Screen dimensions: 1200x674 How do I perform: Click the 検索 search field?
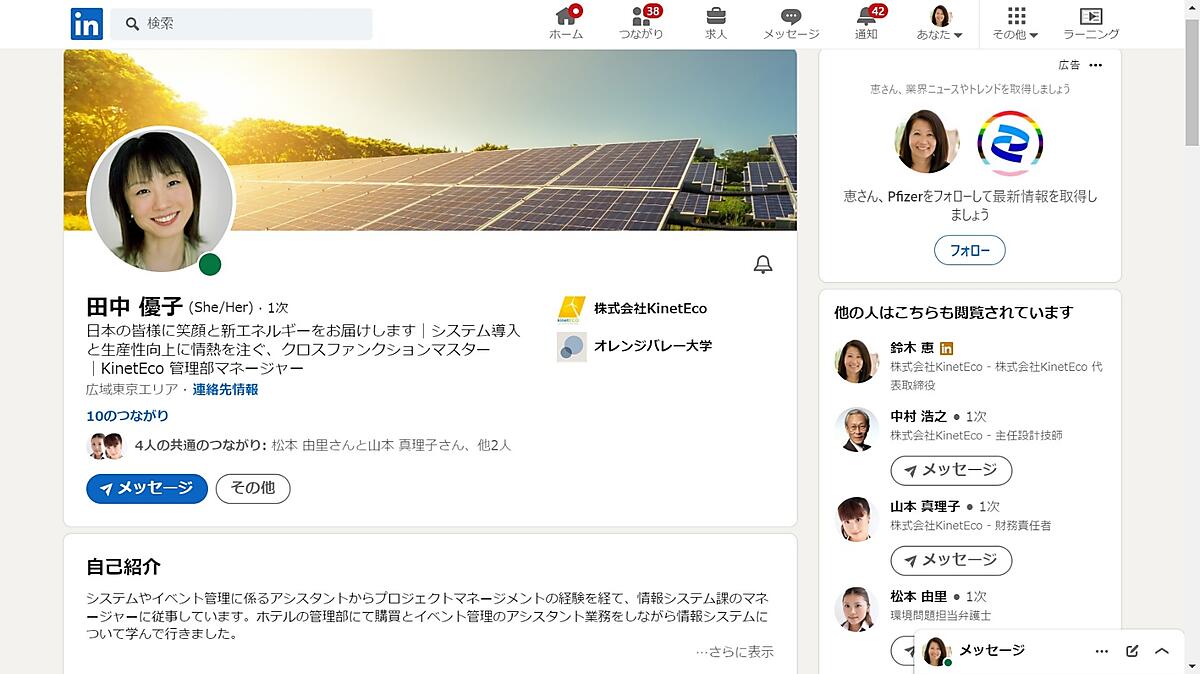241,23
